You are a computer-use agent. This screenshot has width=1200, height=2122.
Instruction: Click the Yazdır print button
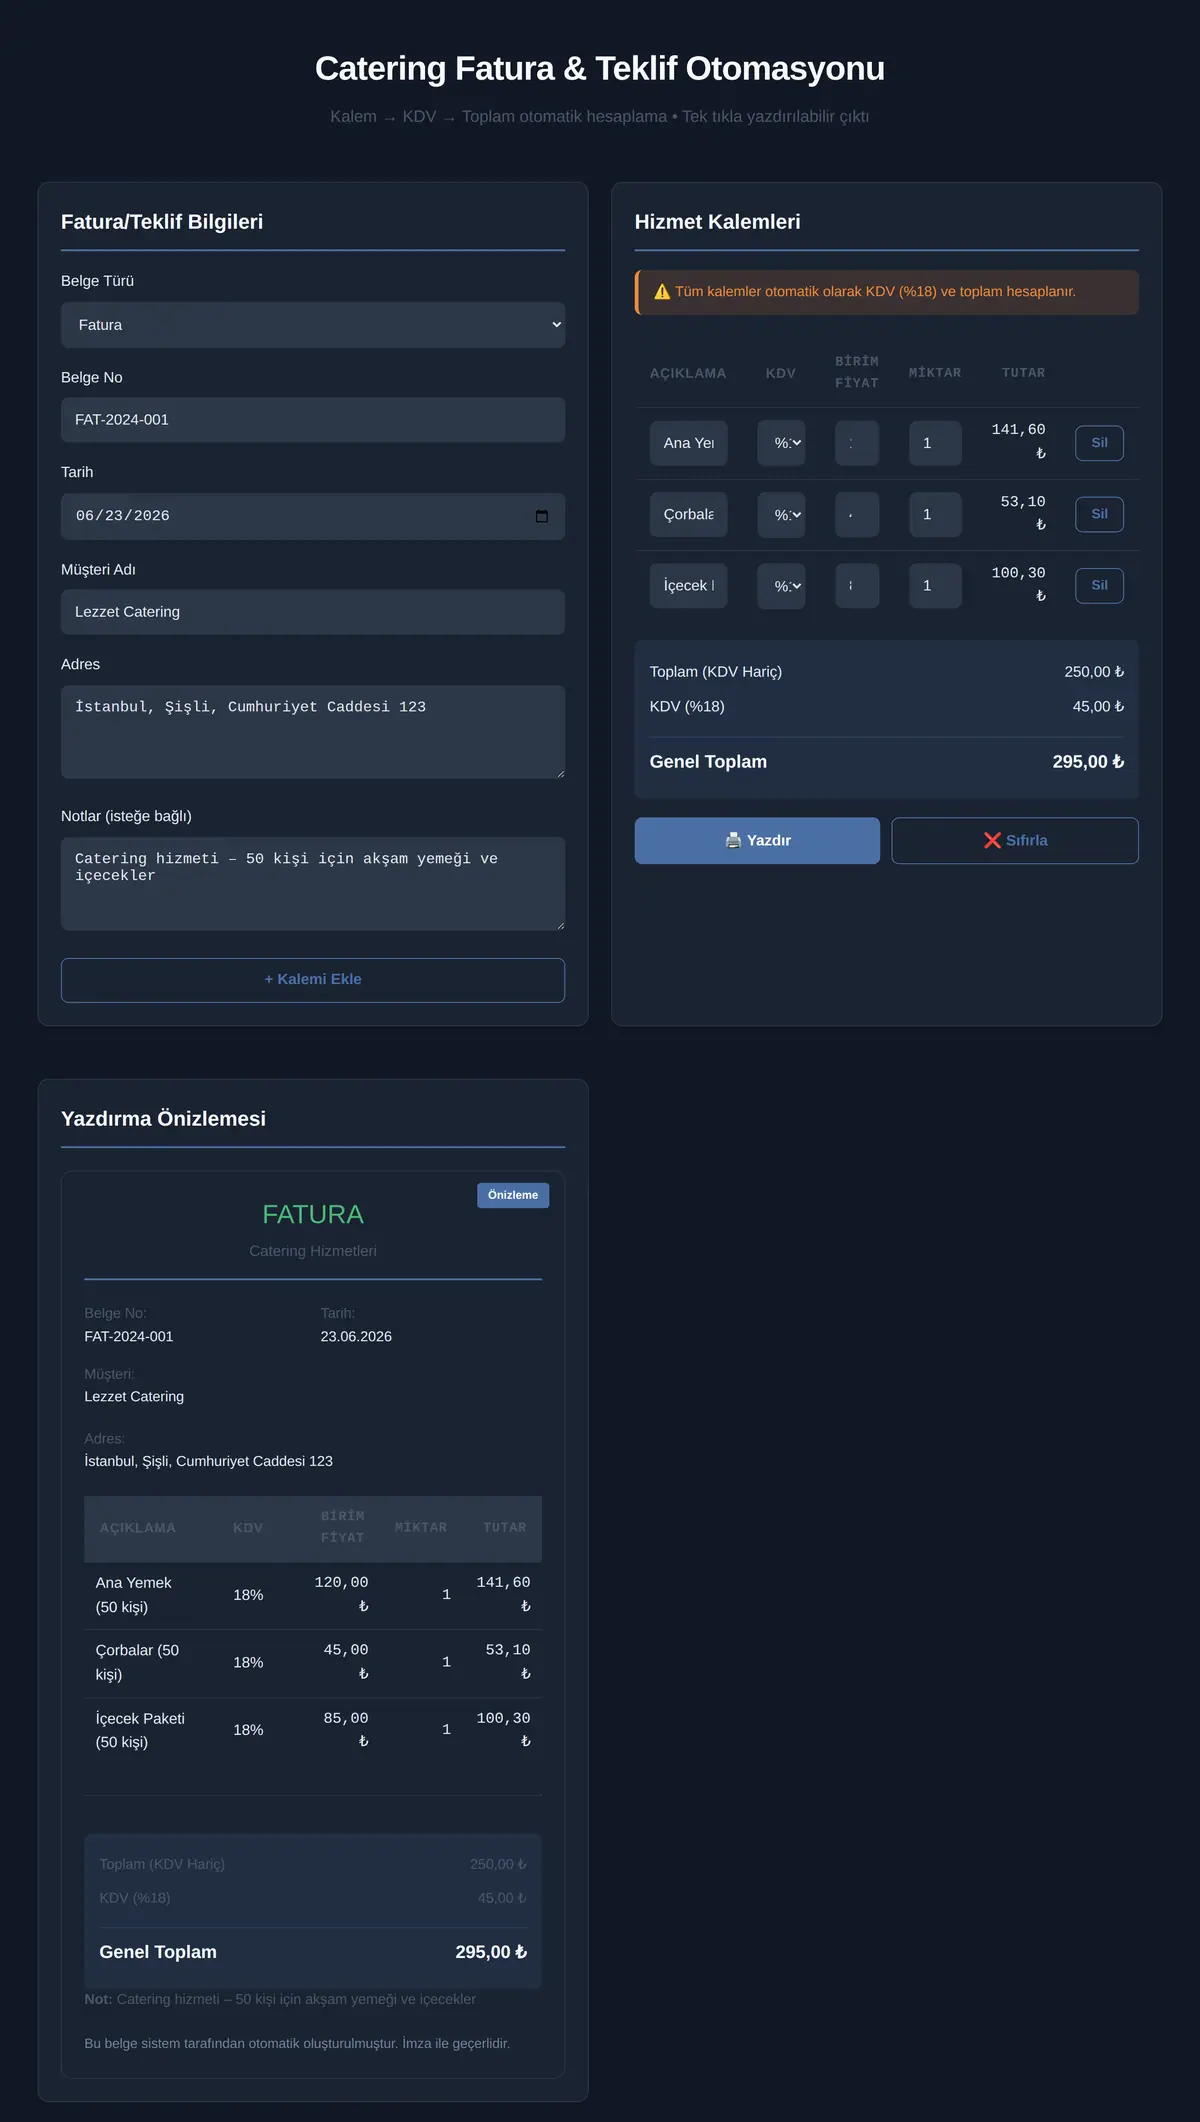click(757, 840)
